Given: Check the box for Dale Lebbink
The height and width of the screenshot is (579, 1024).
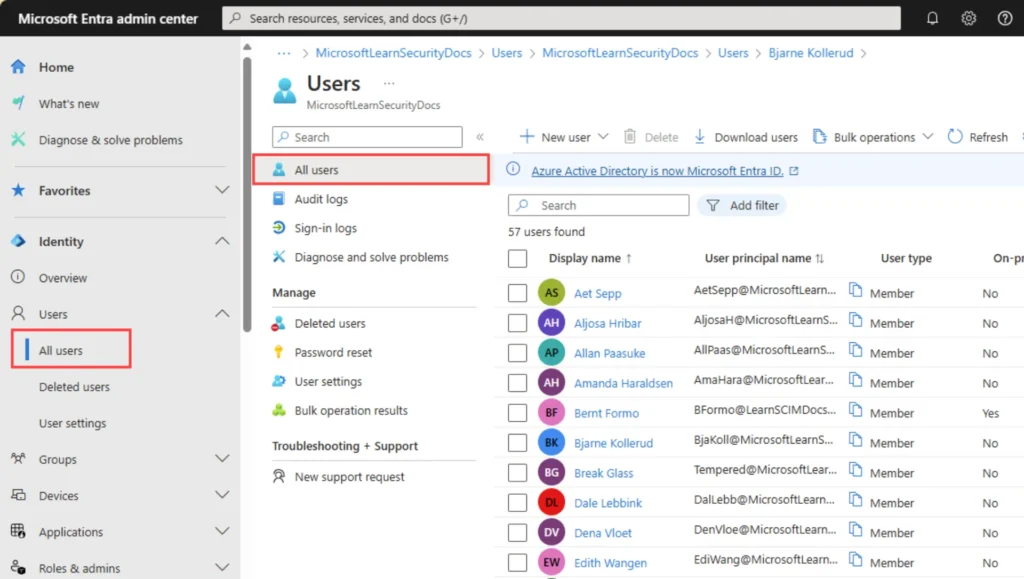Looking at the screenshot, I should [517, 503].
